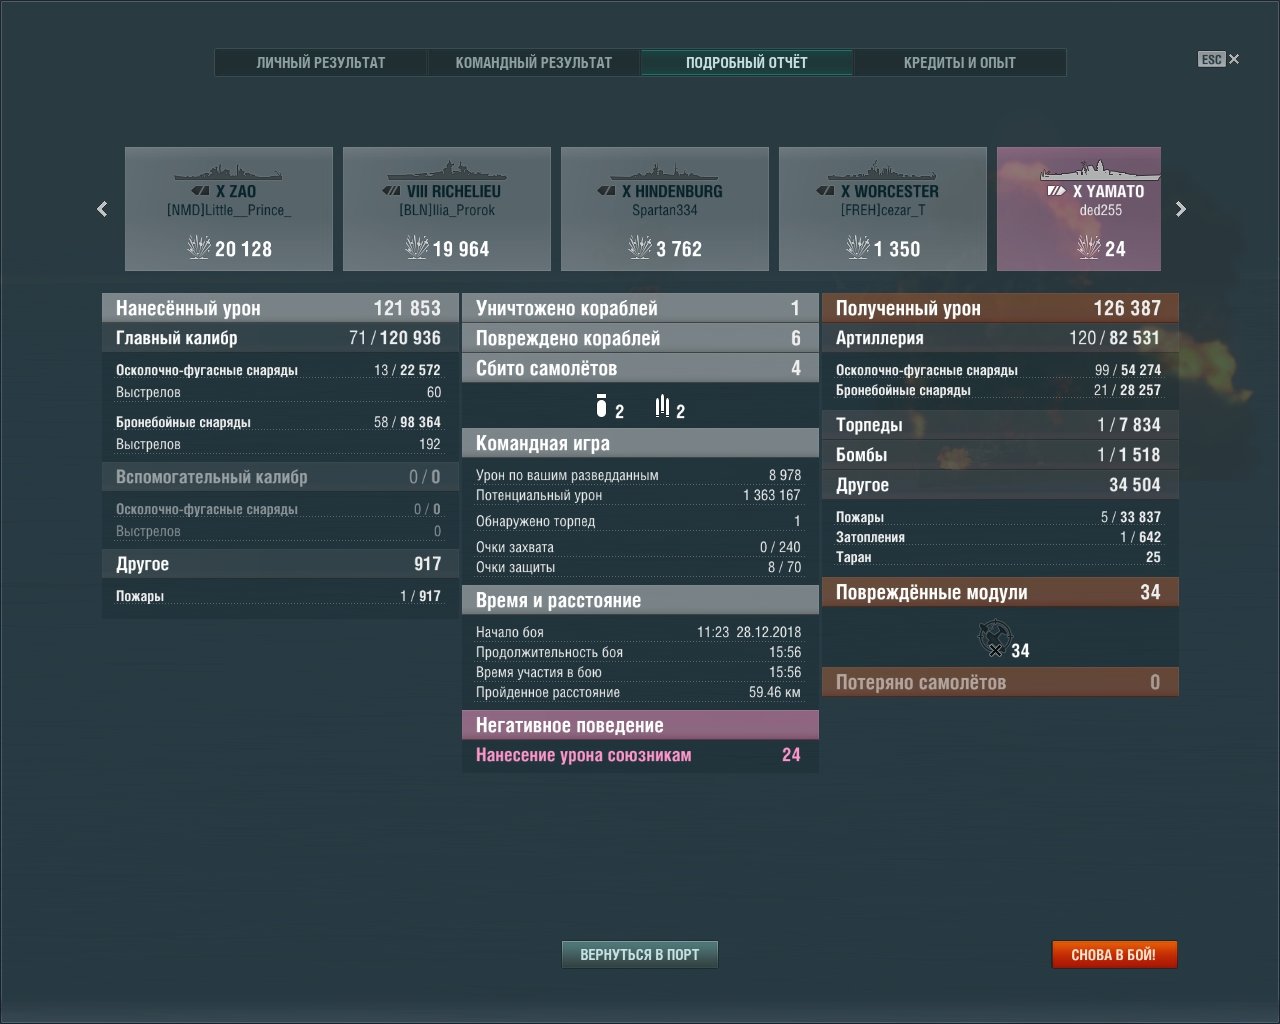
Task: Click the battleship class icon next to VIII RICHELIEU
Action: pyautogui.click(x=391, y=191)
